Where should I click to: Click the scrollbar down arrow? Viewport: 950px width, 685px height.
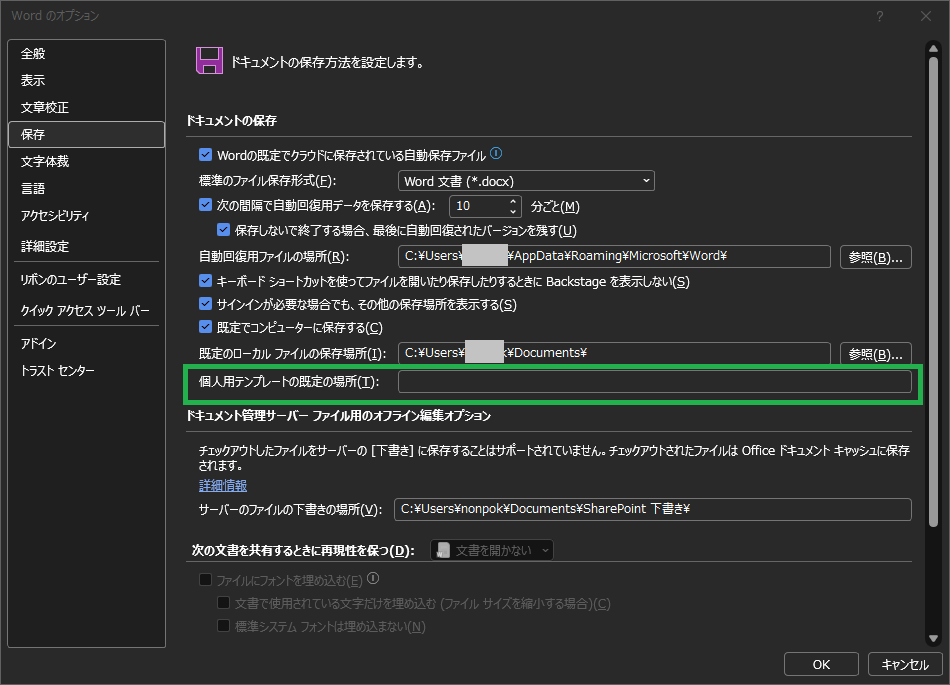[x=933, y=638]
